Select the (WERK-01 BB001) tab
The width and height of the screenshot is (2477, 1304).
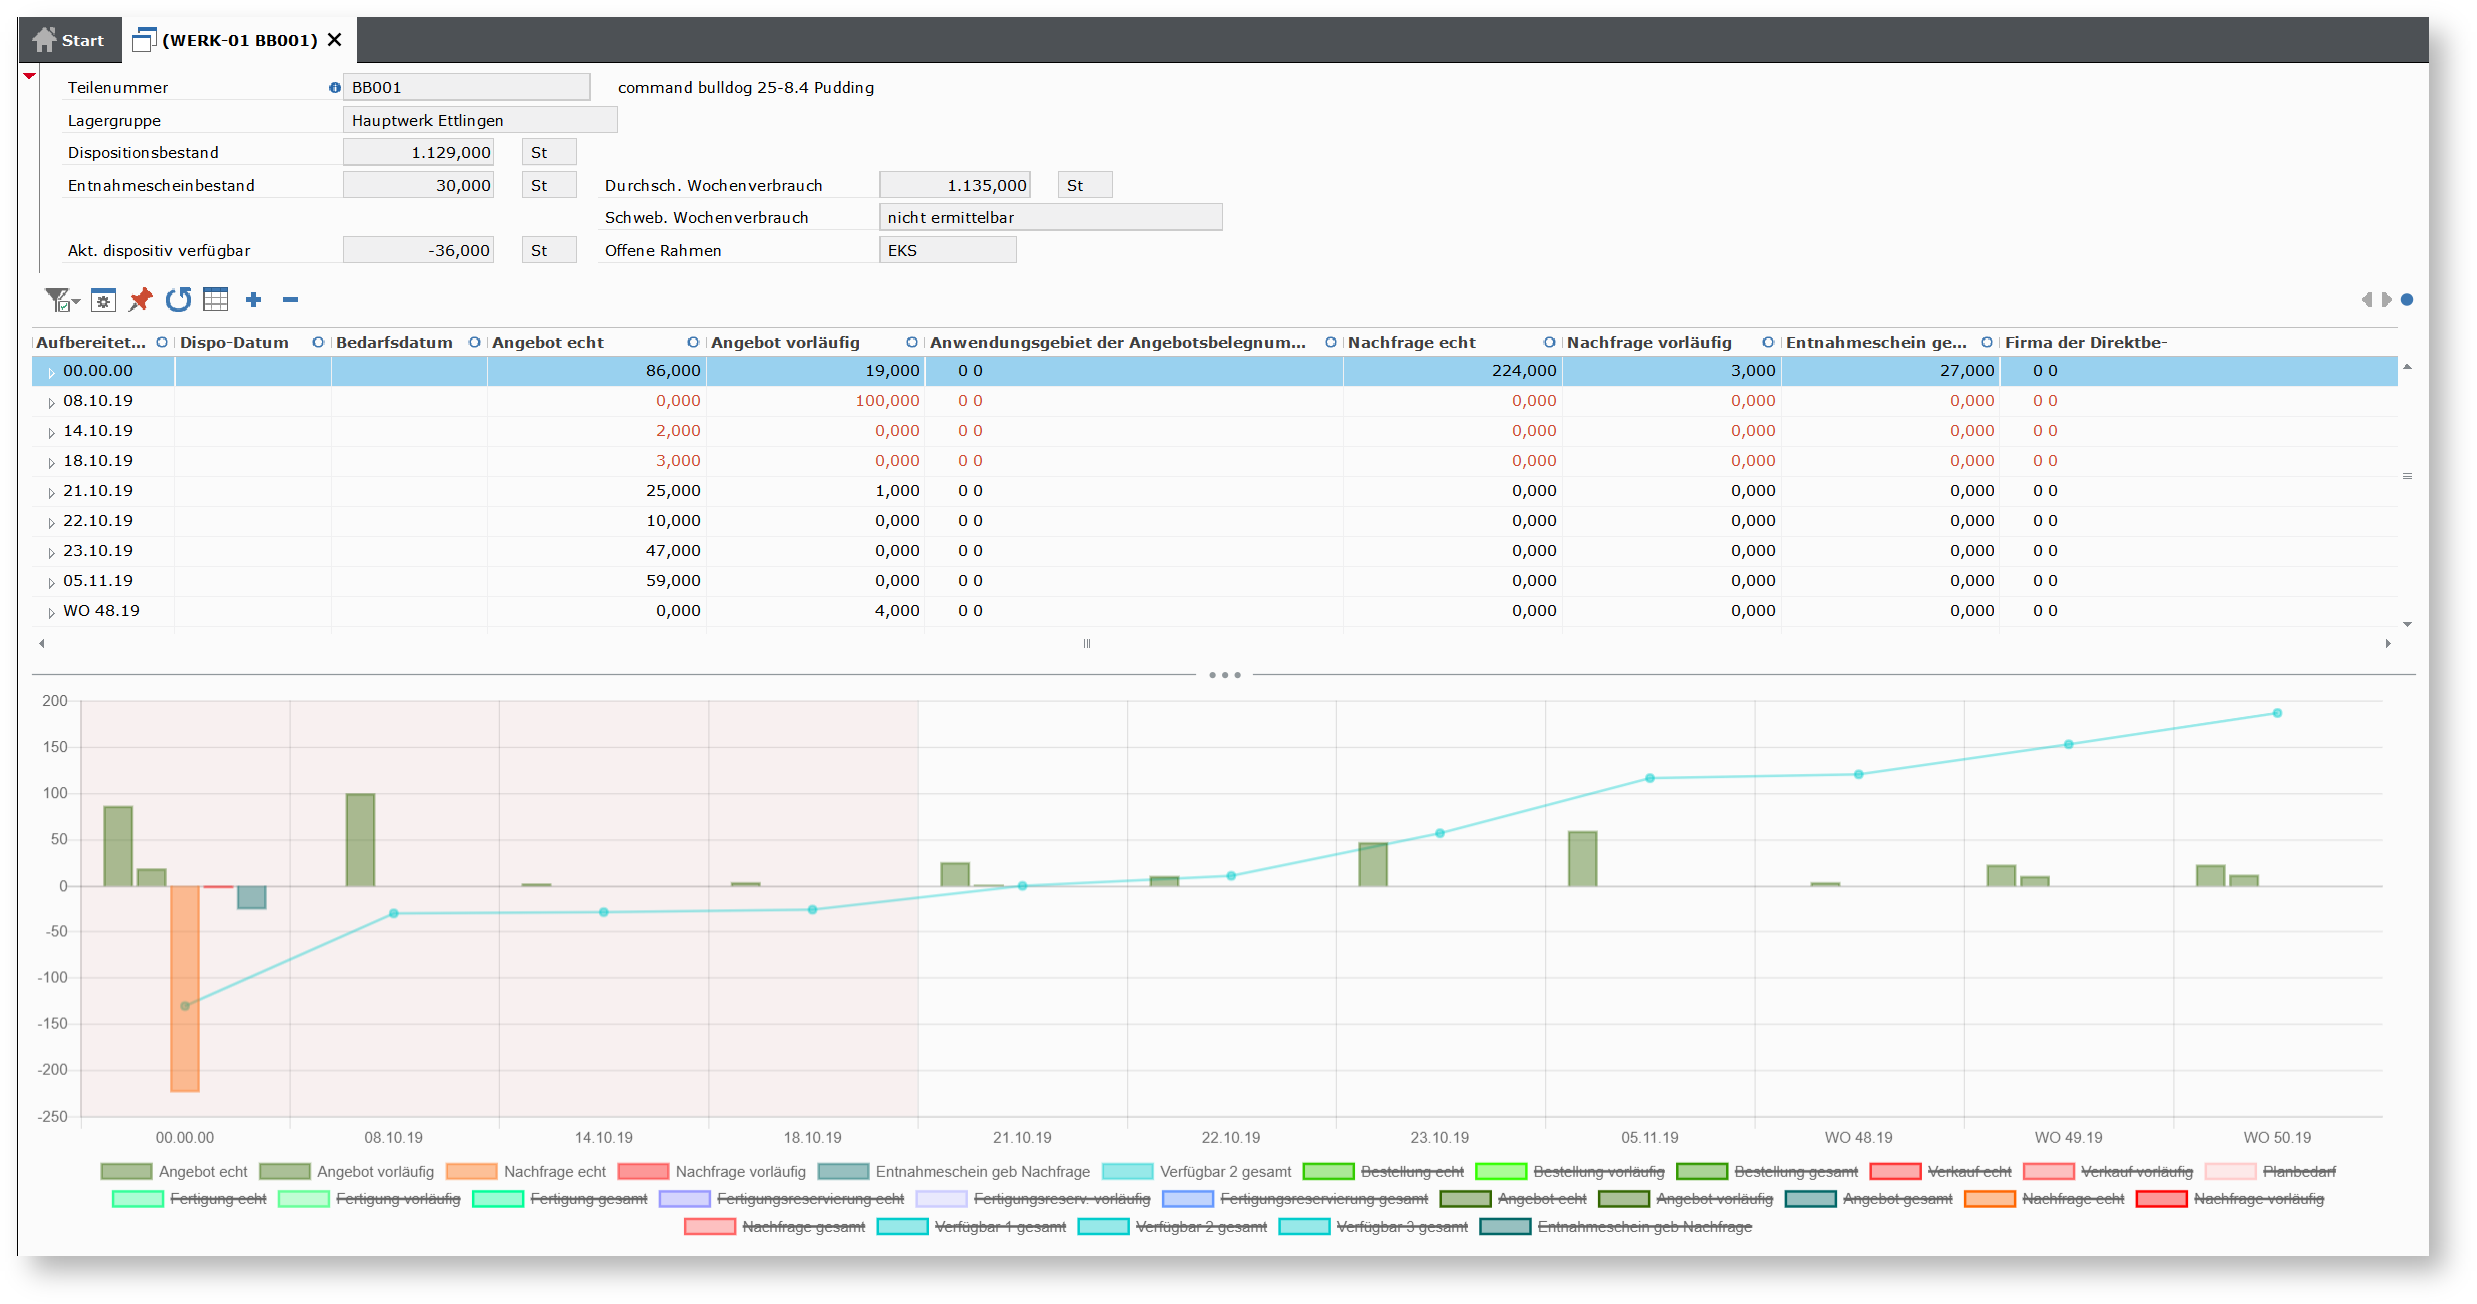[238, 40]
